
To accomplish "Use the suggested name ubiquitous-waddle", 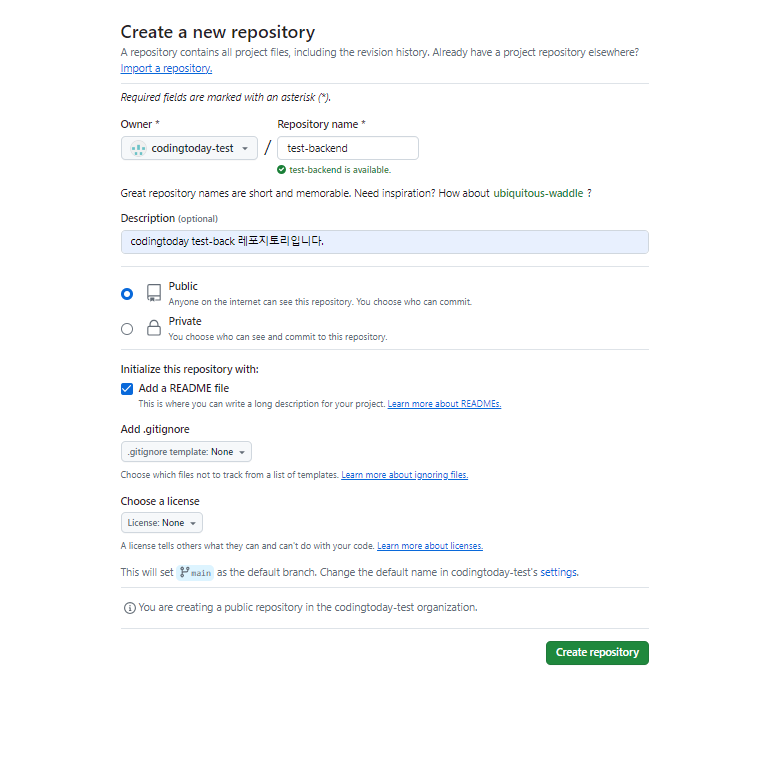I will pyautogui.click(x=538, y=193).
